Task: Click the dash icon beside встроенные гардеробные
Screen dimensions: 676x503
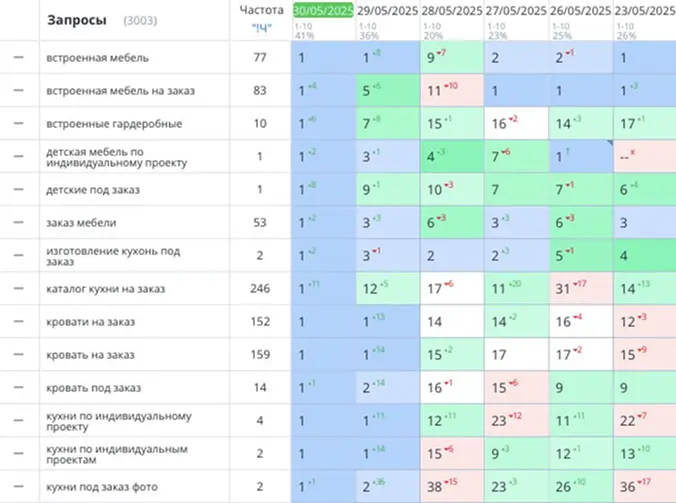Action: pos(19,123)
